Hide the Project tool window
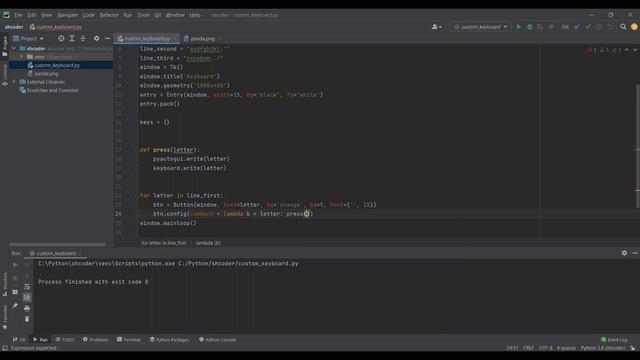The height and width of the screenshot is (360, 640). coord(107,38)
